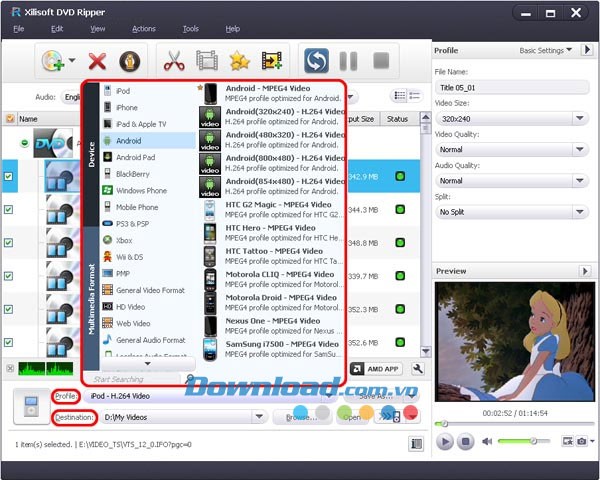Select Windows Phone category
Viewport: 600px width, 480px height.
(x=148, y=190)
